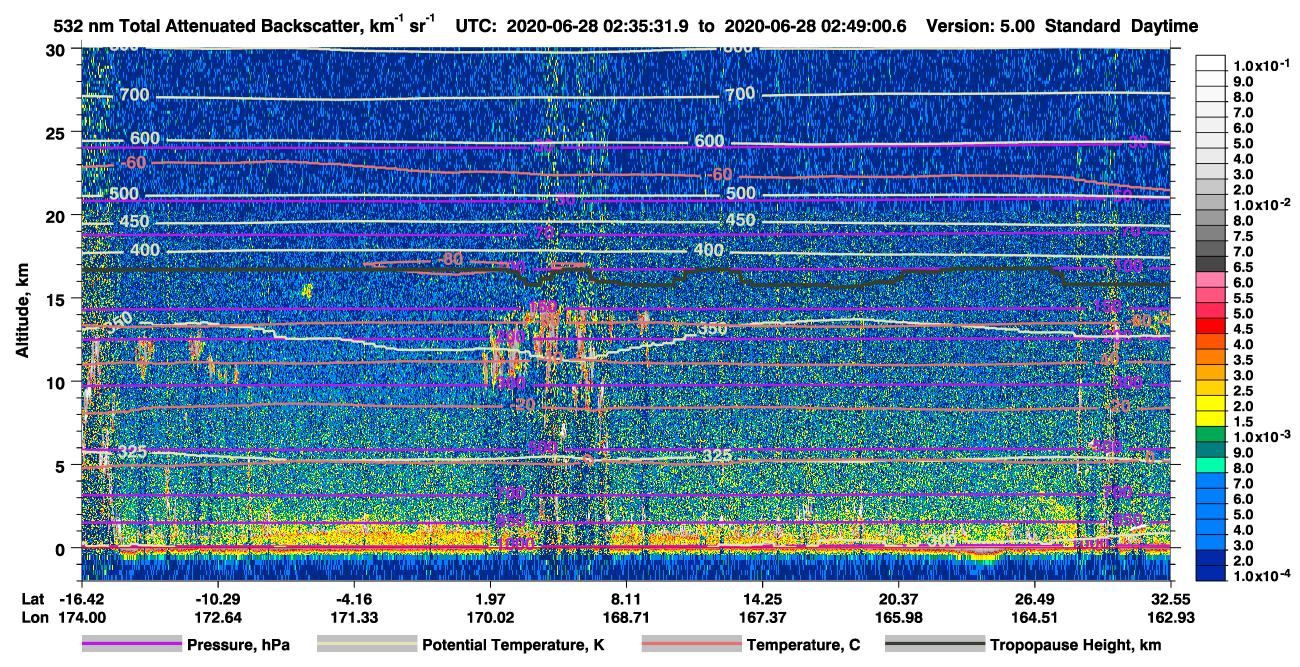Click the red 4.5 colorbar cell
The width and height of the screenshot is (1300, 667).
click(1210, 328)
